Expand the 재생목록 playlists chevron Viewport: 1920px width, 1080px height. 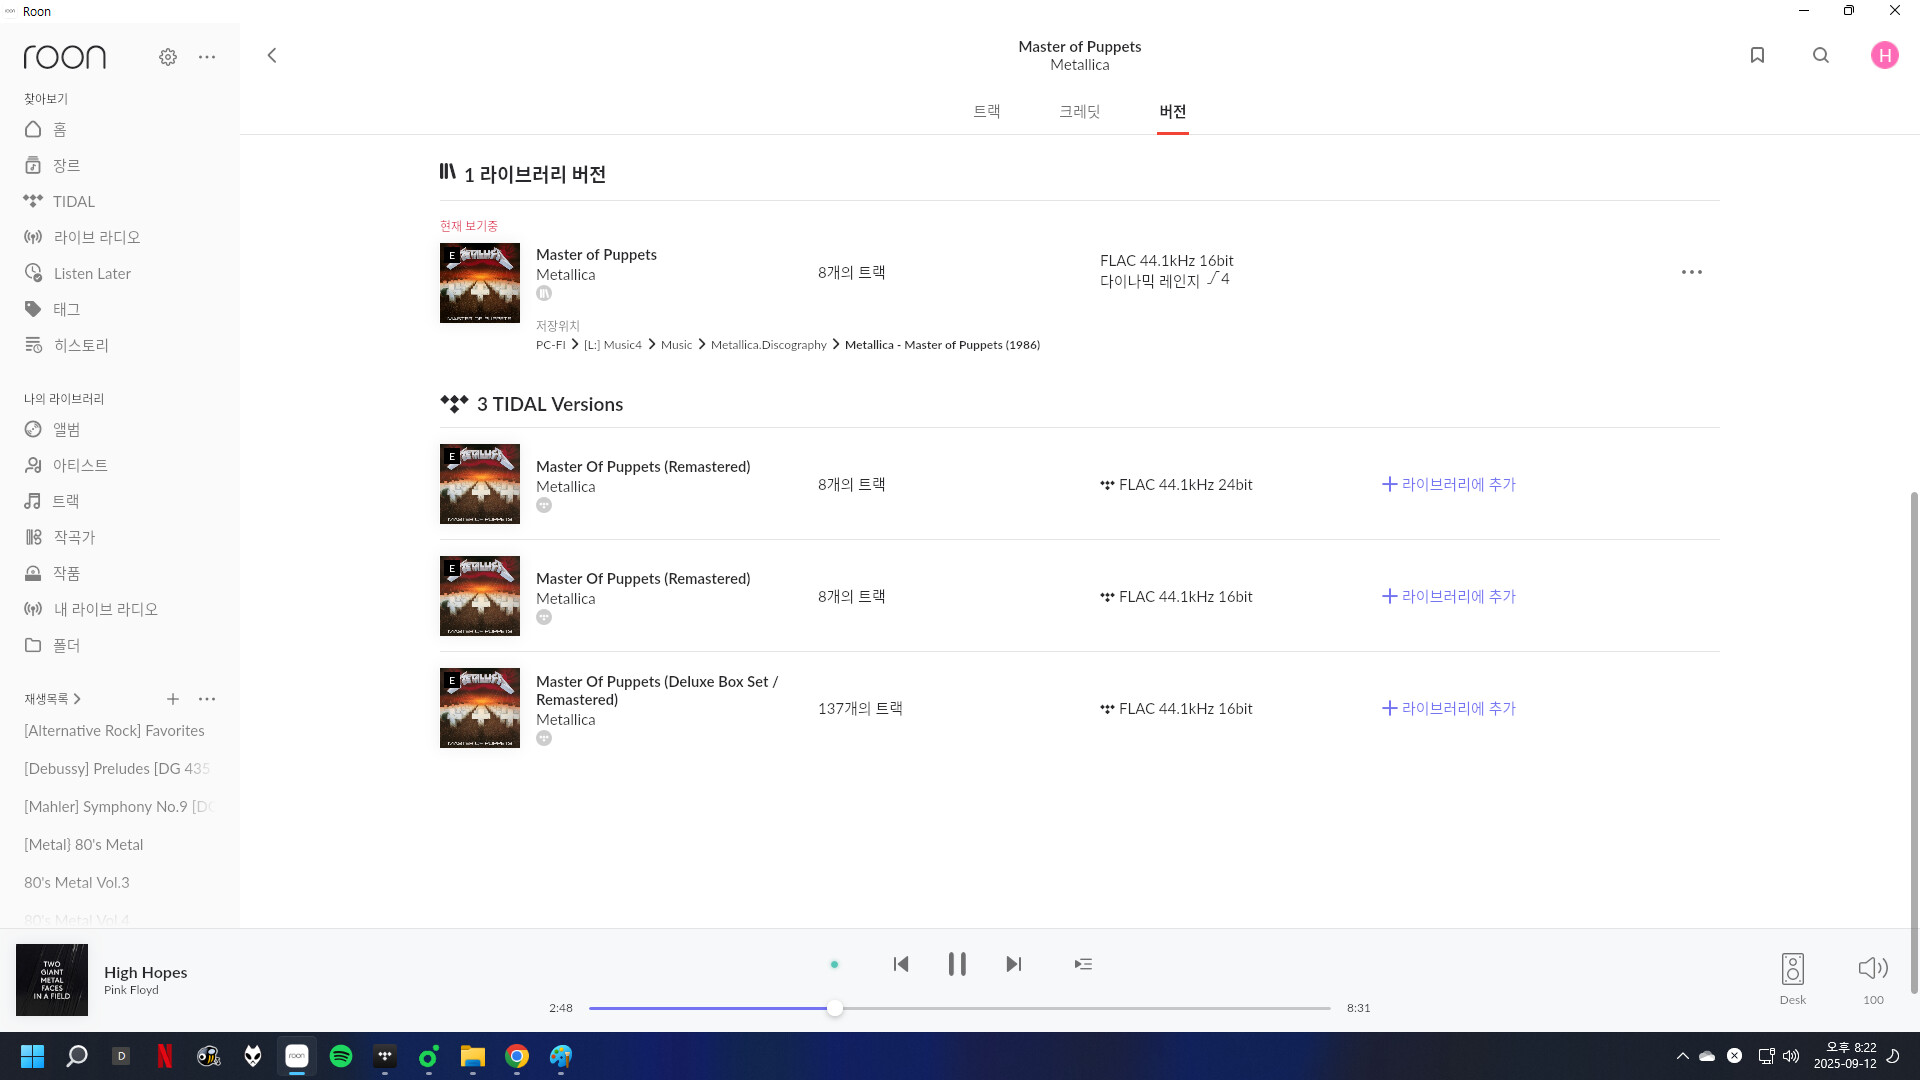pyautogui.click(x=77, y=699)
